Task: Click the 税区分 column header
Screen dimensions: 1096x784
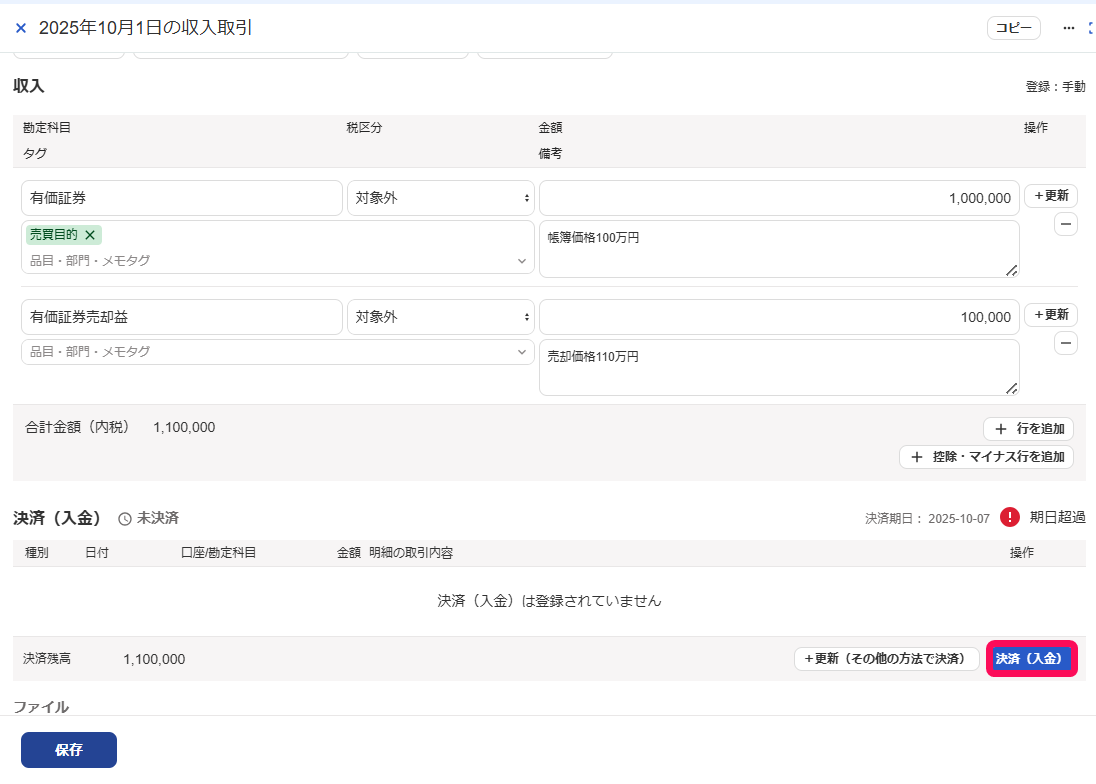Action: point(364,128)
